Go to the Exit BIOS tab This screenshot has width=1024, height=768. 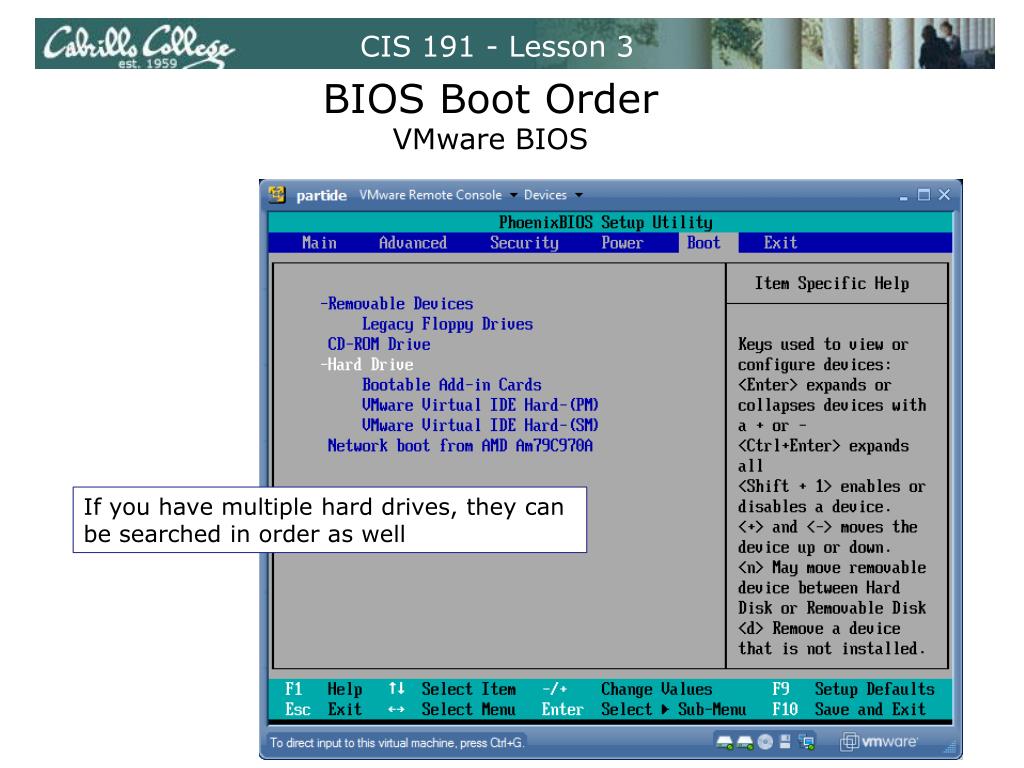[780, 243]
